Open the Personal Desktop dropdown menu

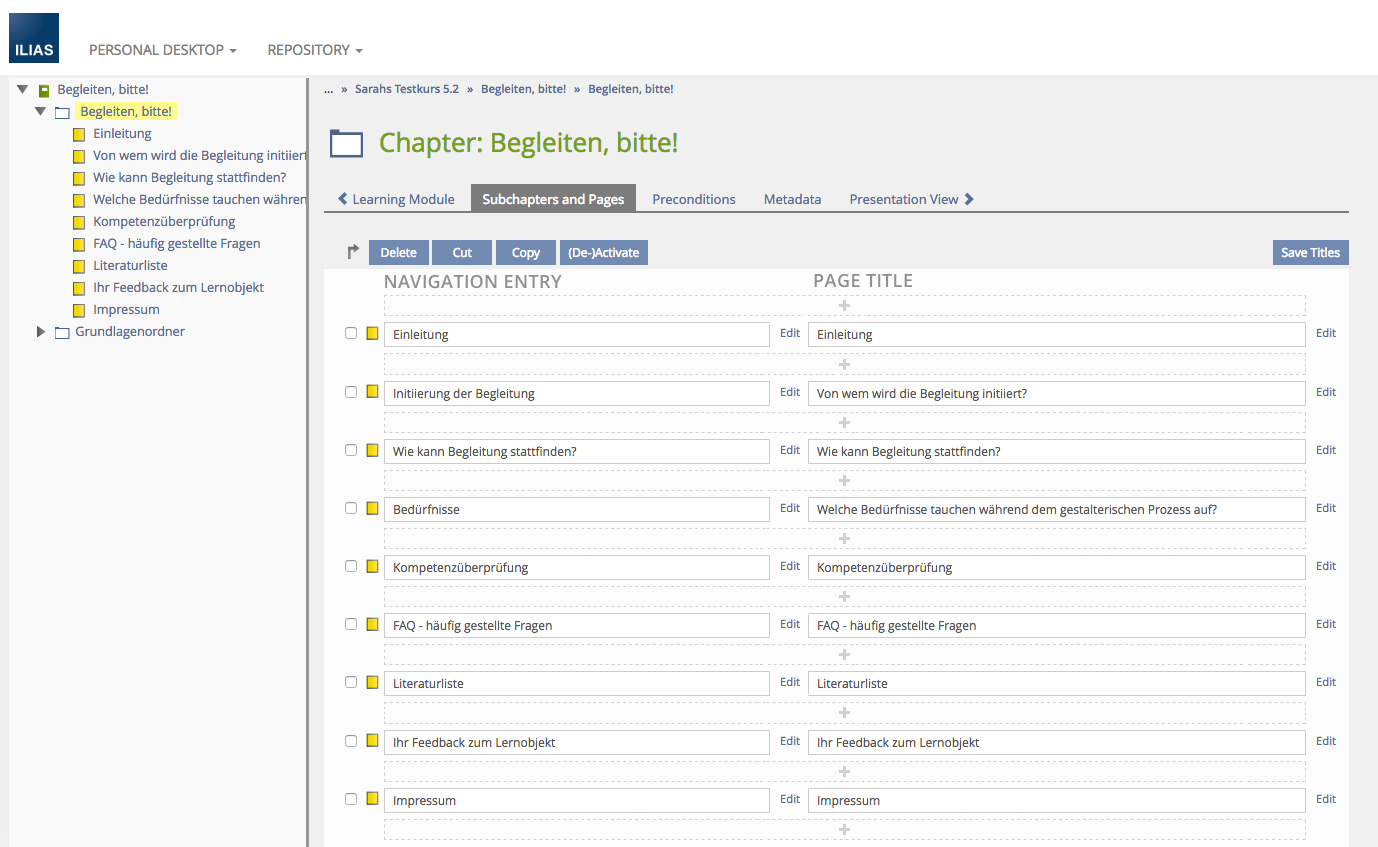[162, 50]
